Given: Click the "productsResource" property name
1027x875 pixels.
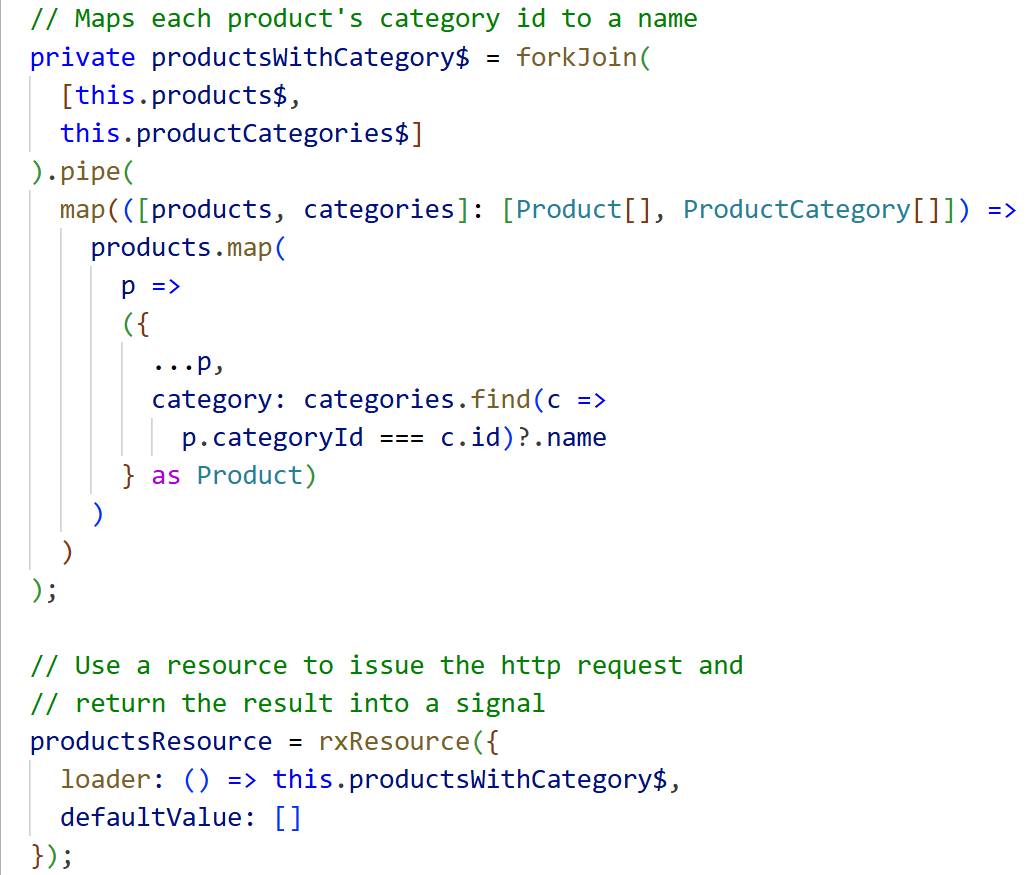Looking at the screenshot, I should tap(151, 741).
